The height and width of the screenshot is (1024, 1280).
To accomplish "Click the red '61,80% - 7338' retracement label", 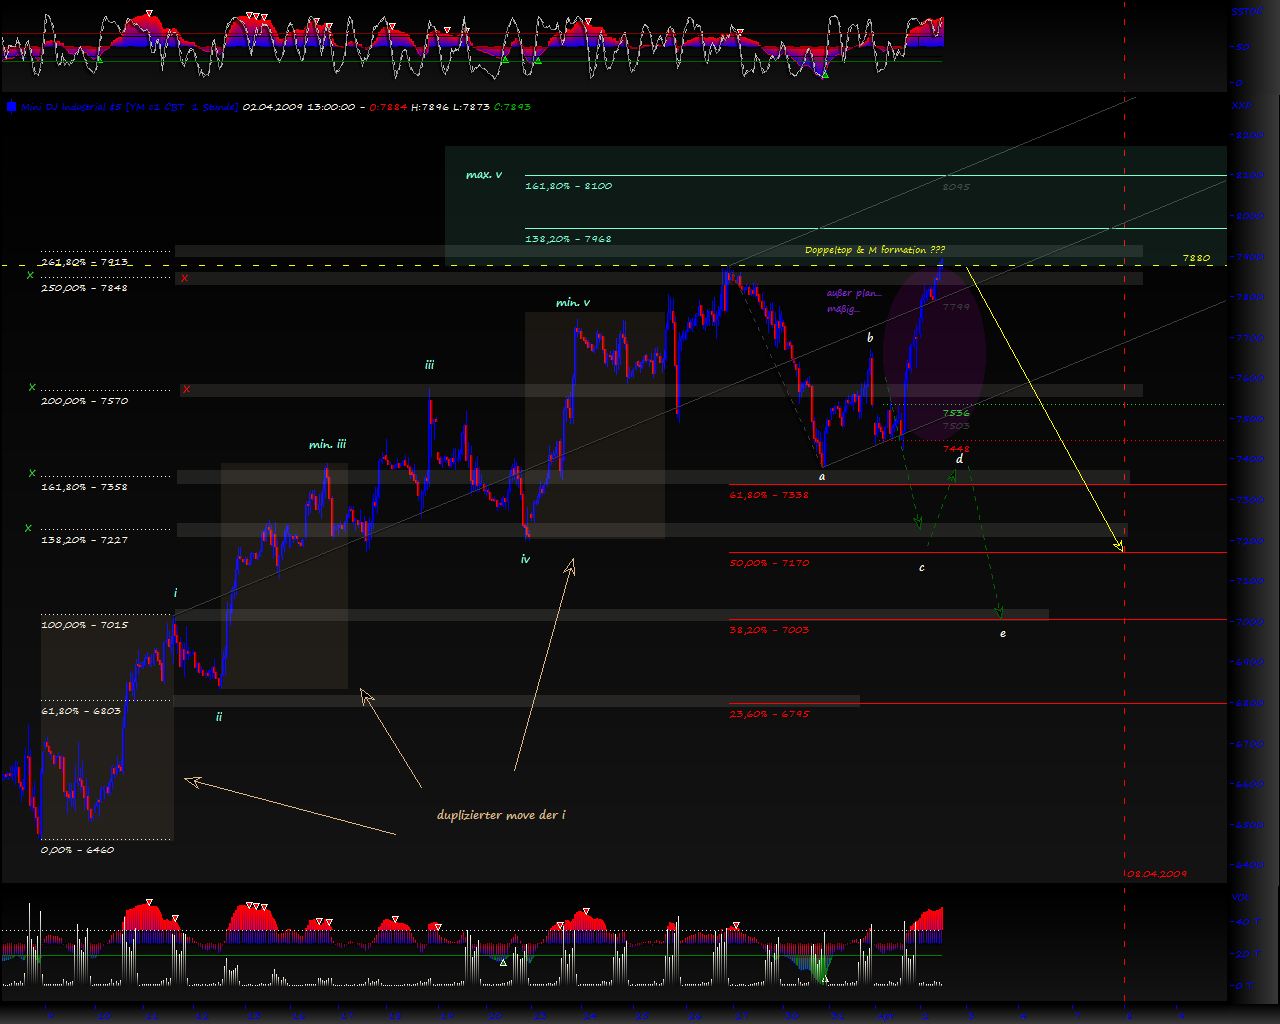I will [x=769, y=495].
